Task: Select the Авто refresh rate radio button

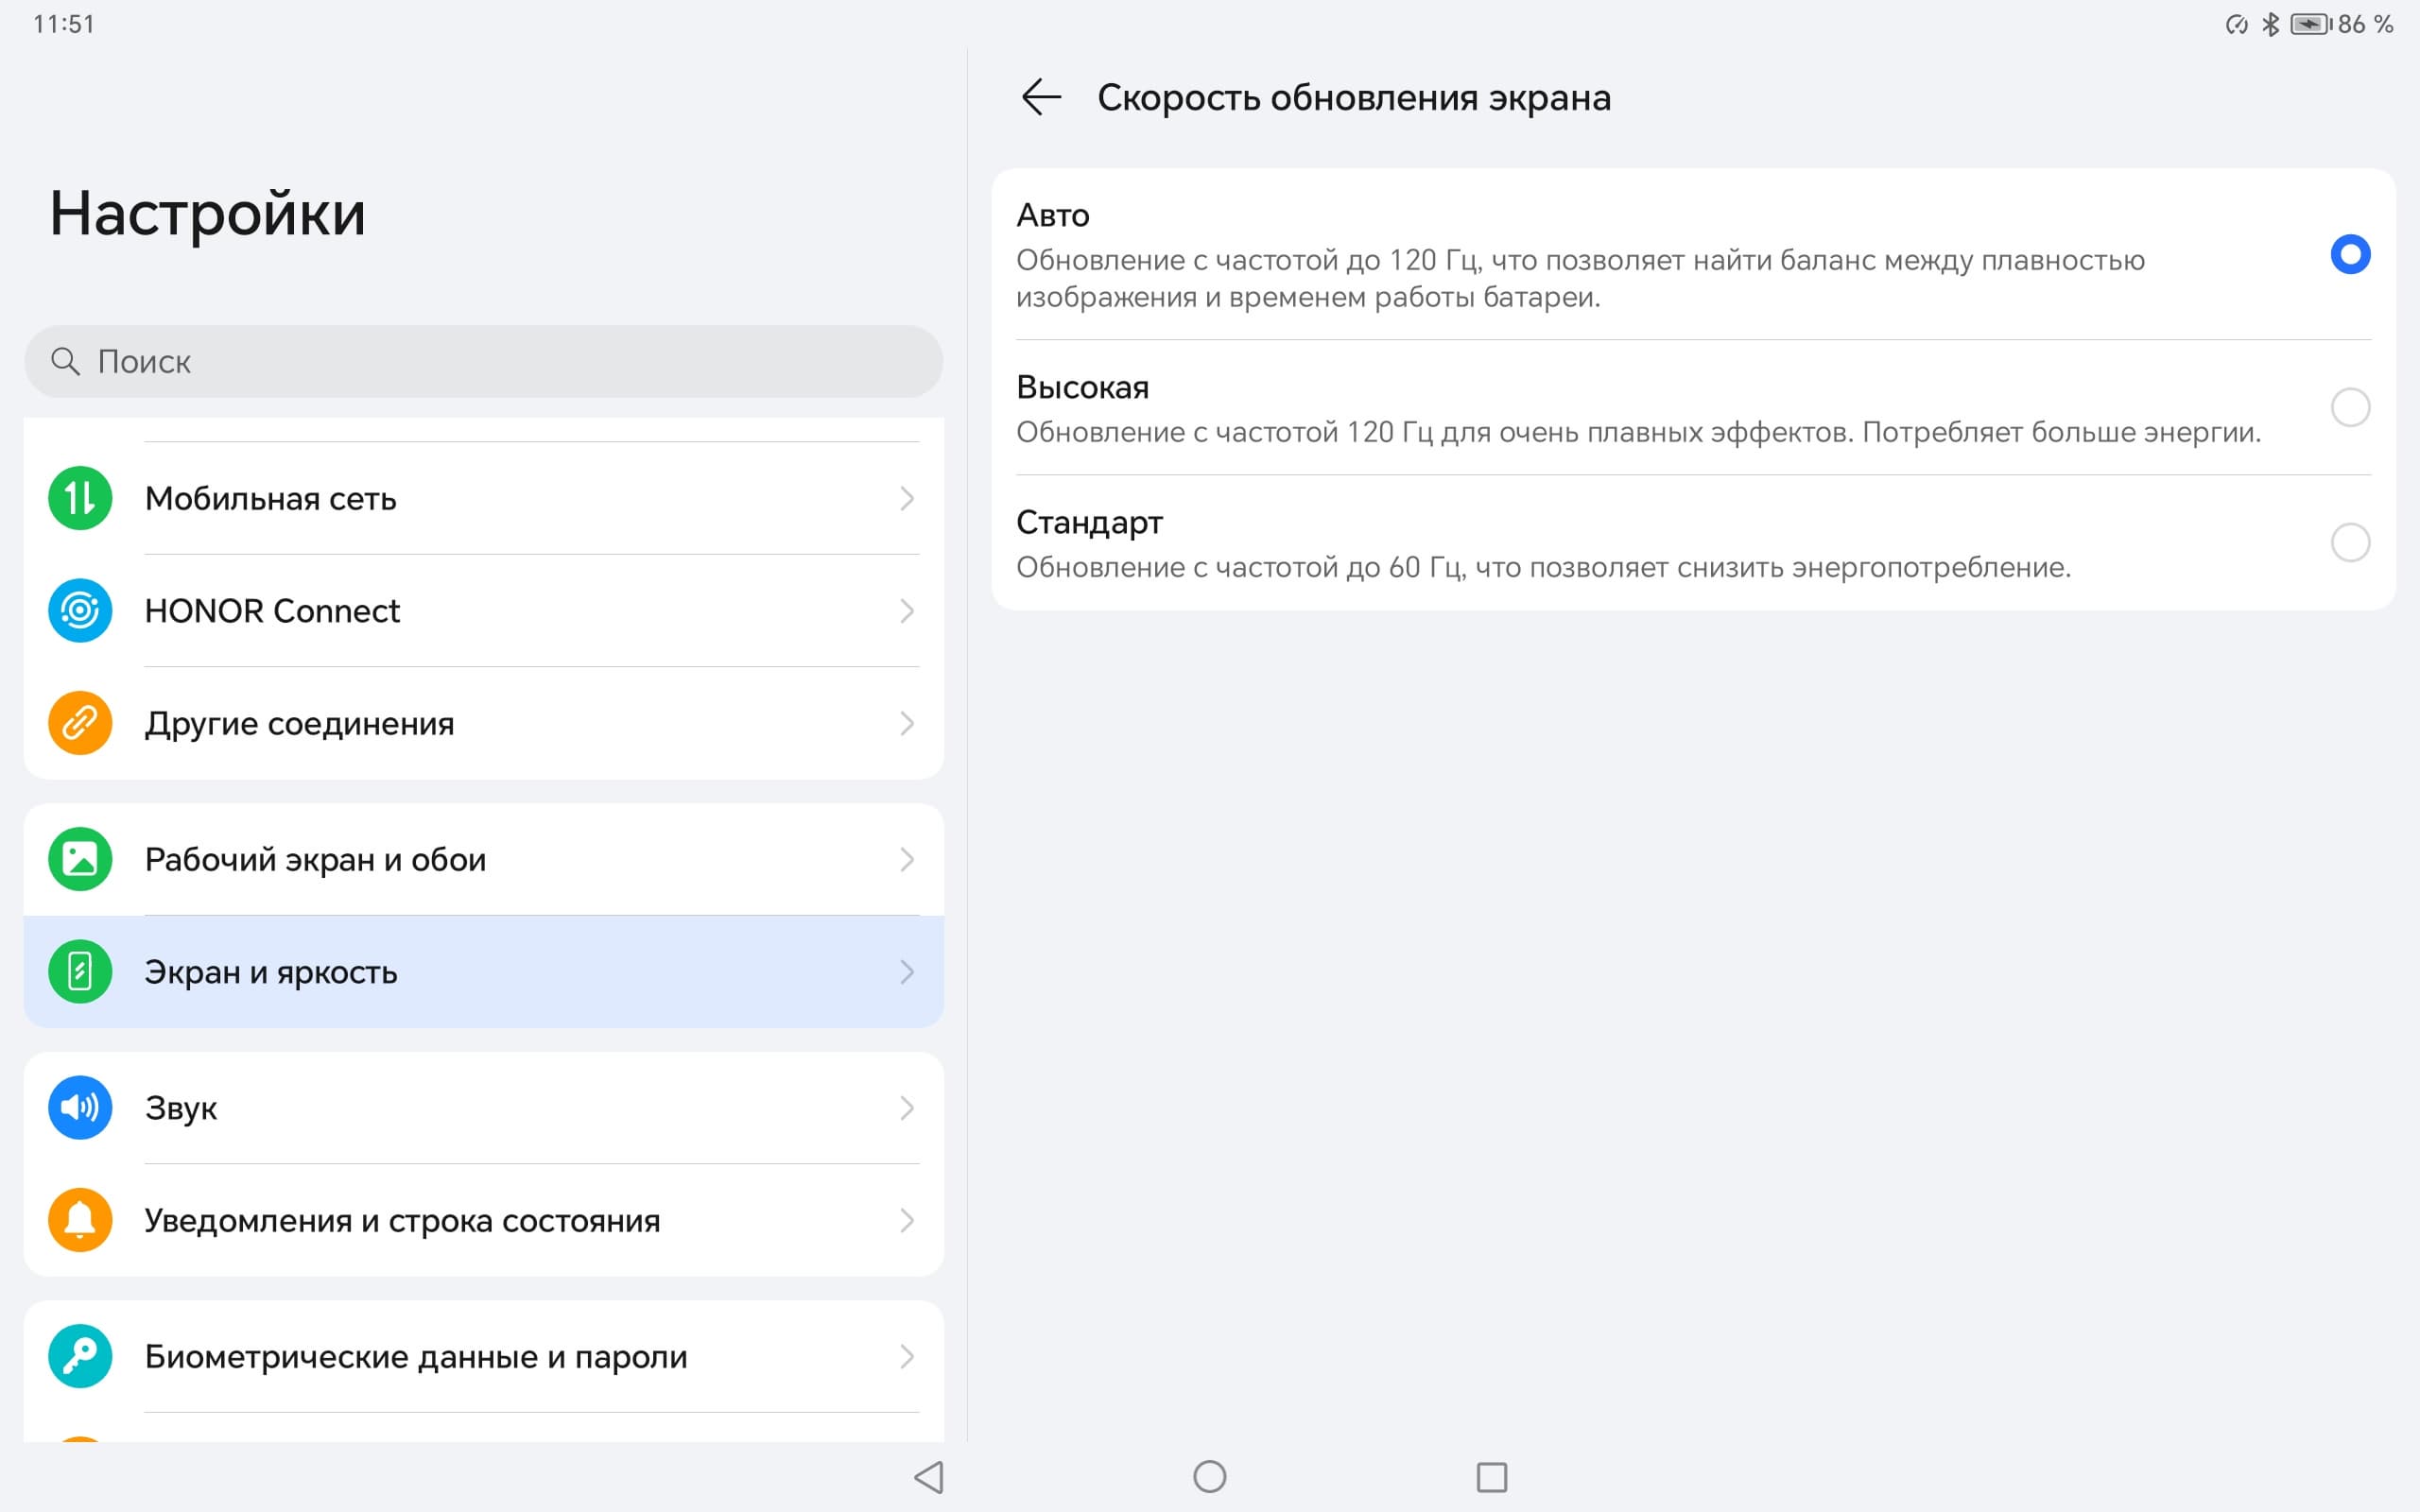Action: coord(2350,254)
